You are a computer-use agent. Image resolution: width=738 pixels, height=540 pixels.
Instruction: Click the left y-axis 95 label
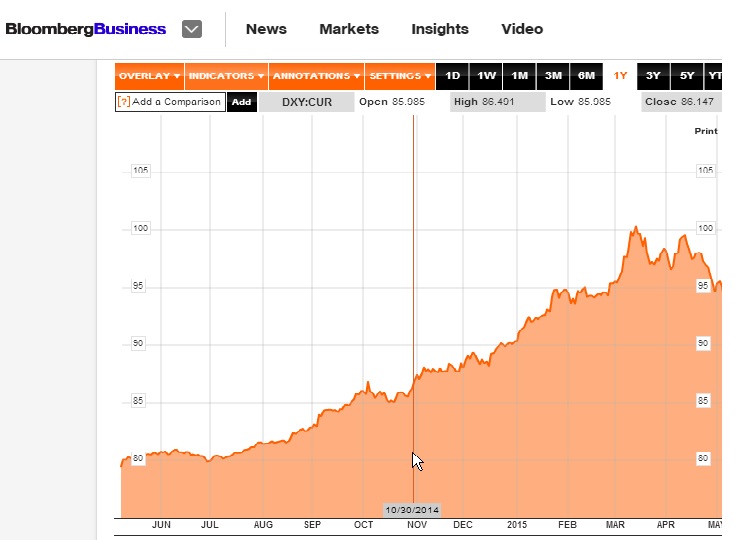tap(138, 286)
